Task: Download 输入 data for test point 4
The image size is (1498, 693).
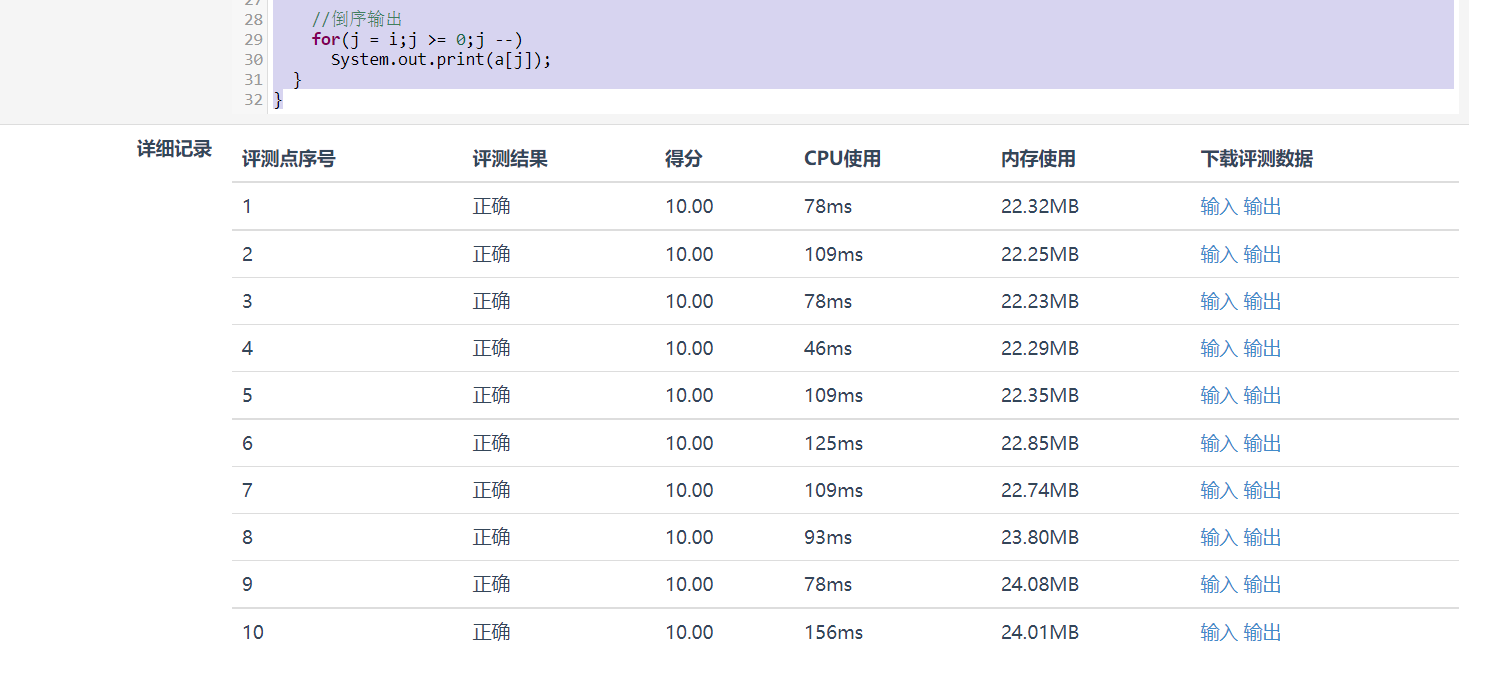Action: 1219,348
